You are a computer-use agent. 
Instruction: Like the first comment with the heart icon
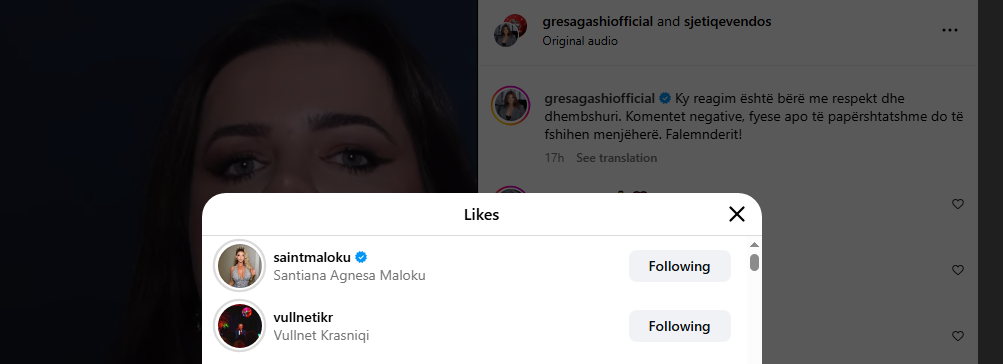(958, 204)
